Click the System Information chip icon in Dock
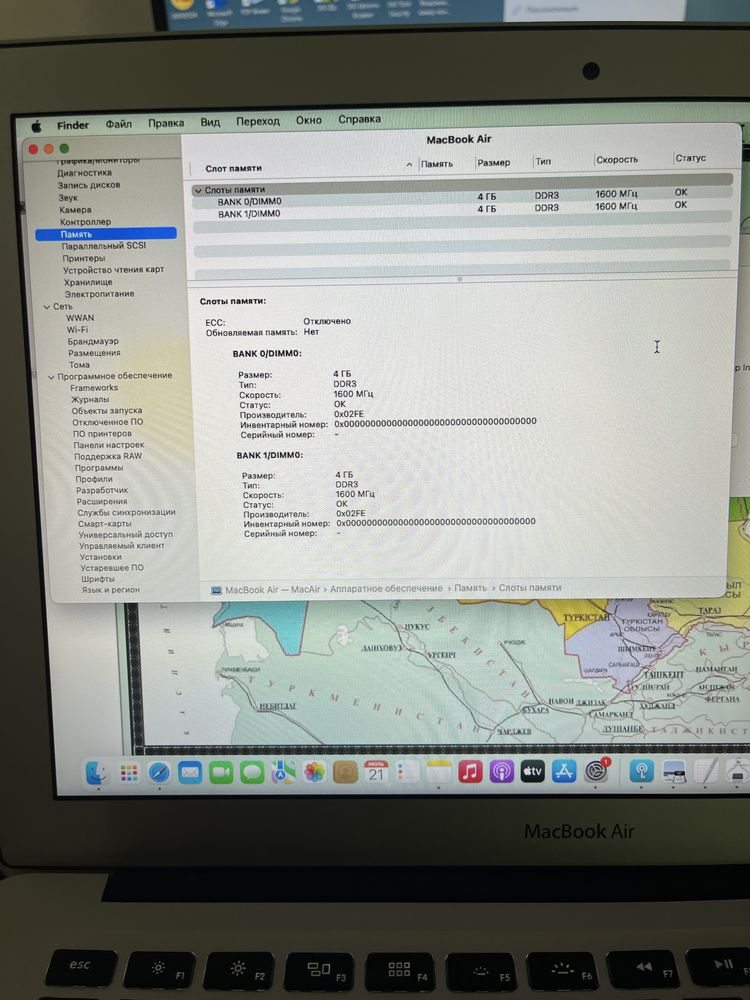The height and width of the screenshot is (1000, 750). pos(737,770)
